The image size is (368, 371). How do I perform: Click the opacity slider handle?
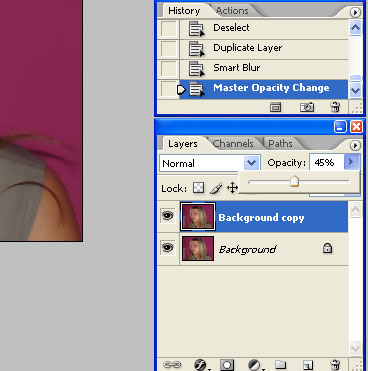294,182
